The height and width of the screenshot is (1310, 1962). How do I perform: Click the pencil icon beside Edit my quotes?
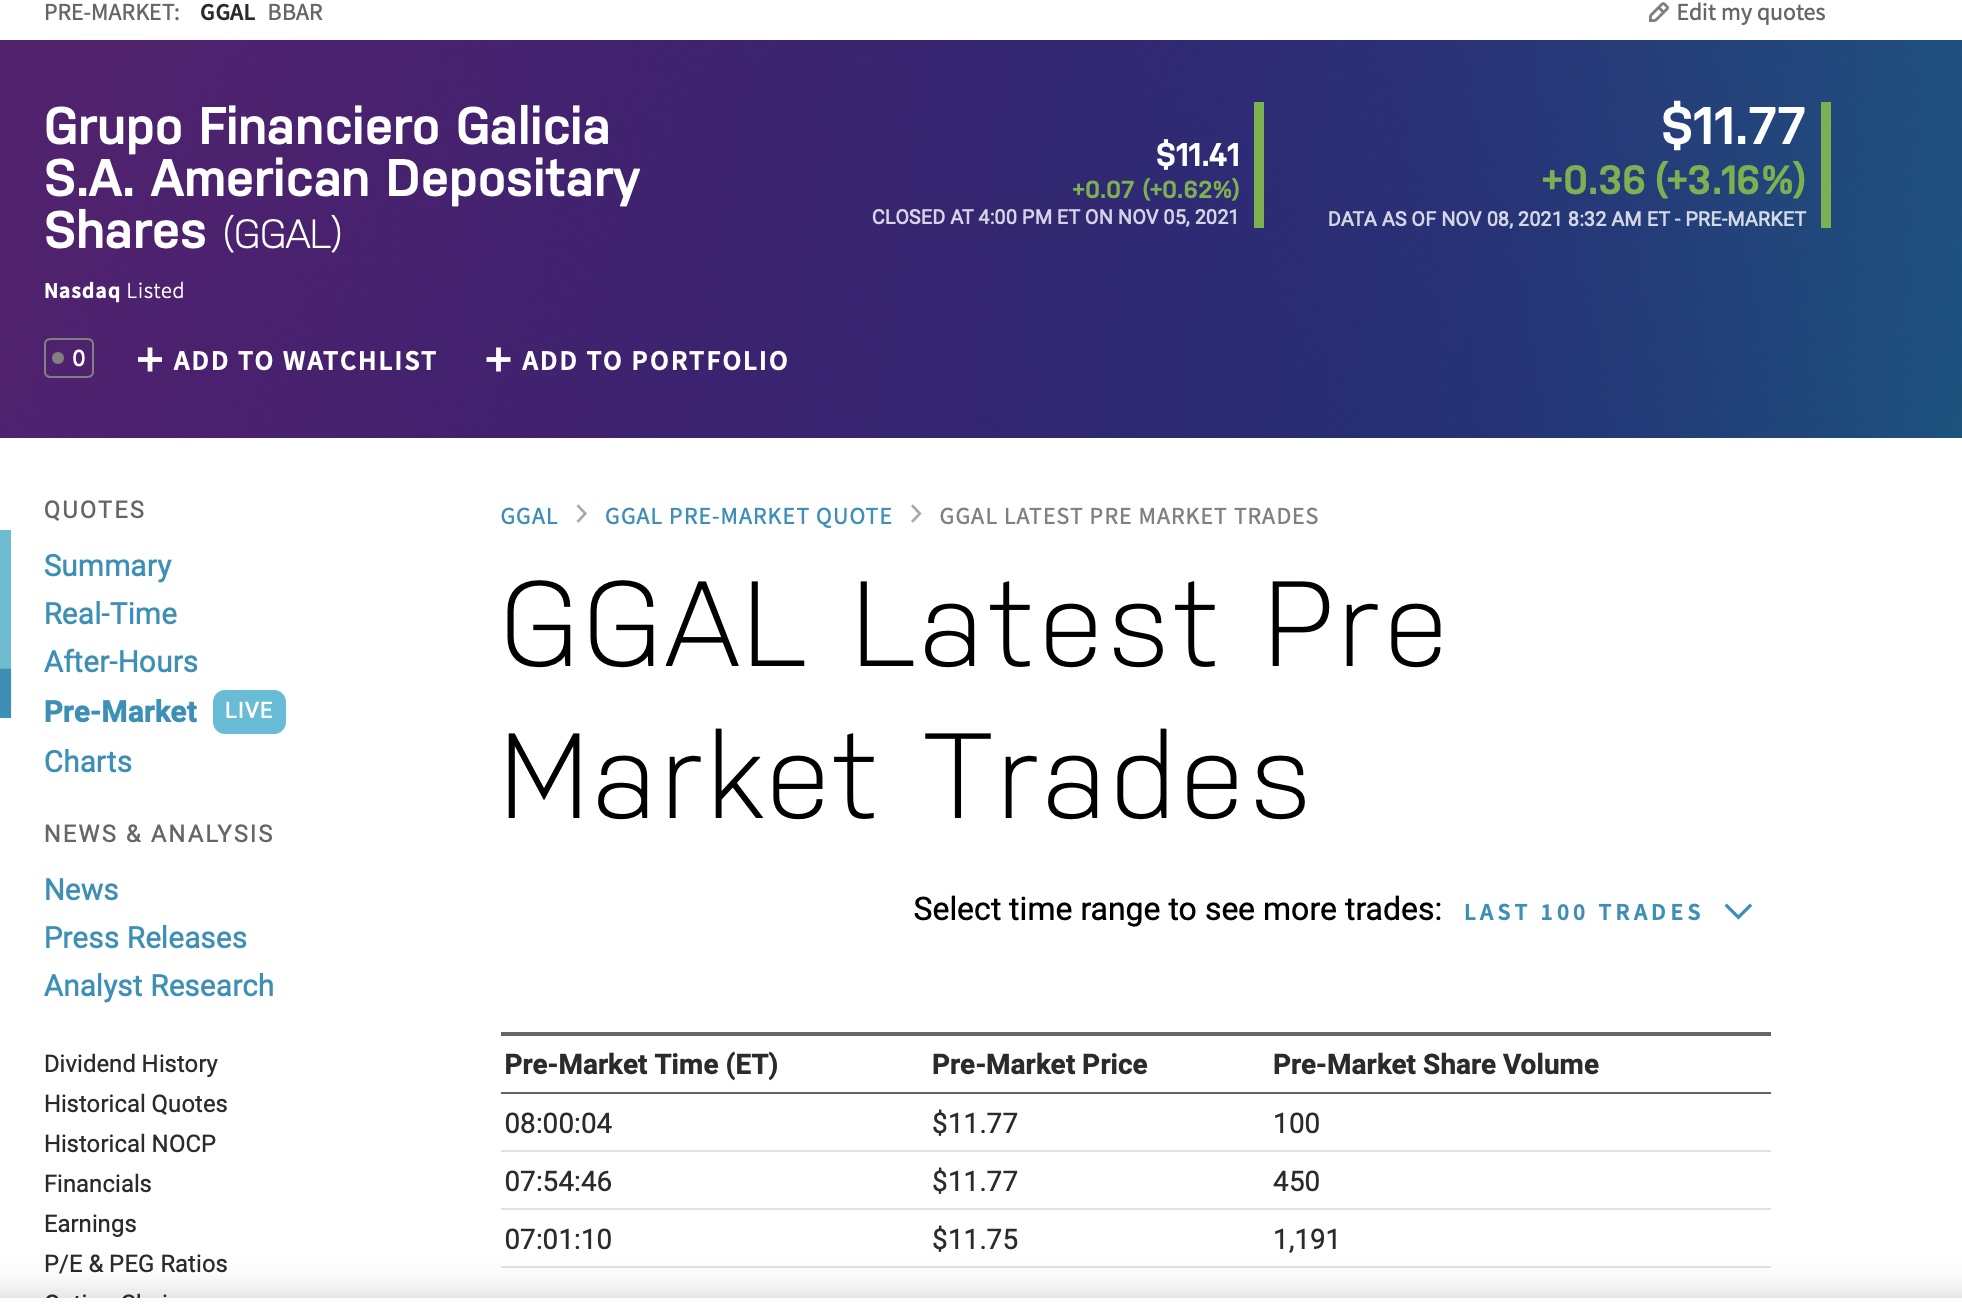click(x=1658, y=13)
